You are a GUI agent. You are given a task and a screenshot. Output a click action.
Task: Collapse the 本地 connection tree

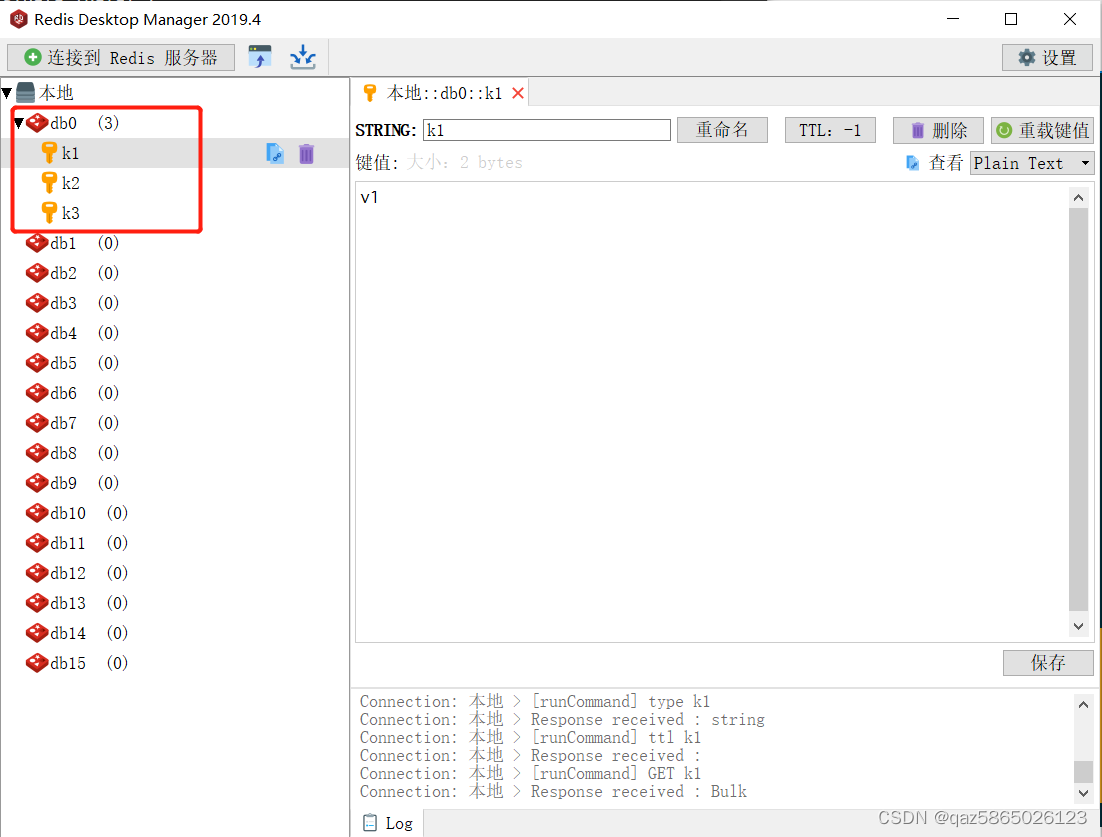tap(7, 93)
